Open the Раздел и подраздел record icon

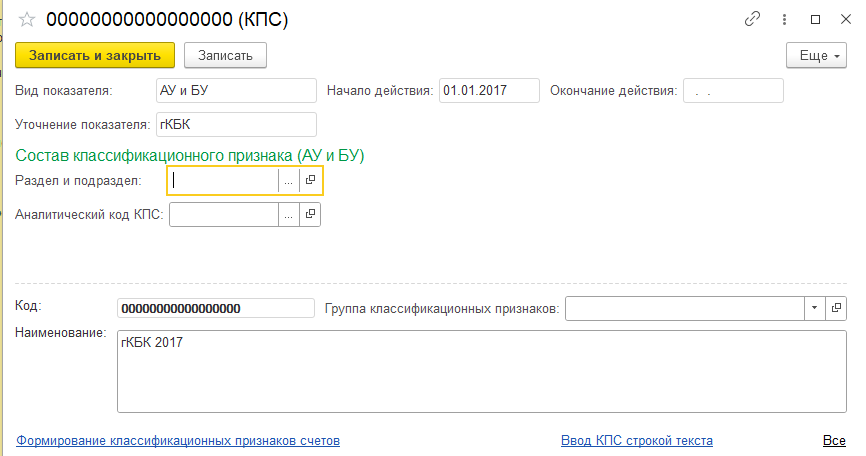[310, 180]
